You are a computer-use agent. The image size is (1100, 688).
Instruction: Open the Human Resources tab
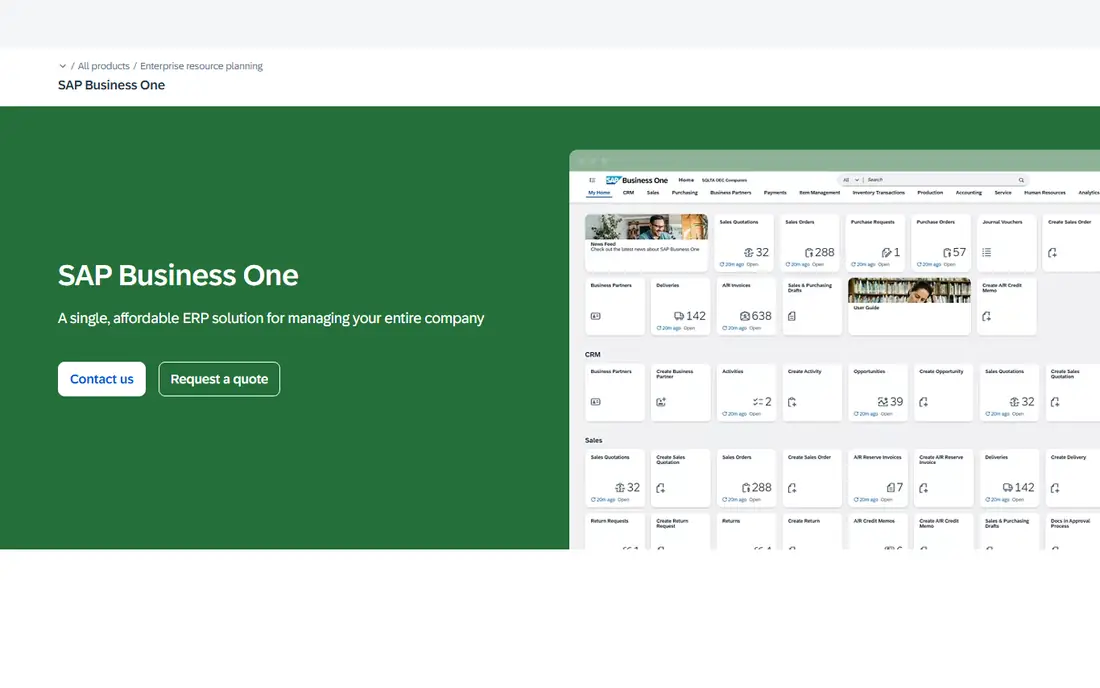(1045, 192)
